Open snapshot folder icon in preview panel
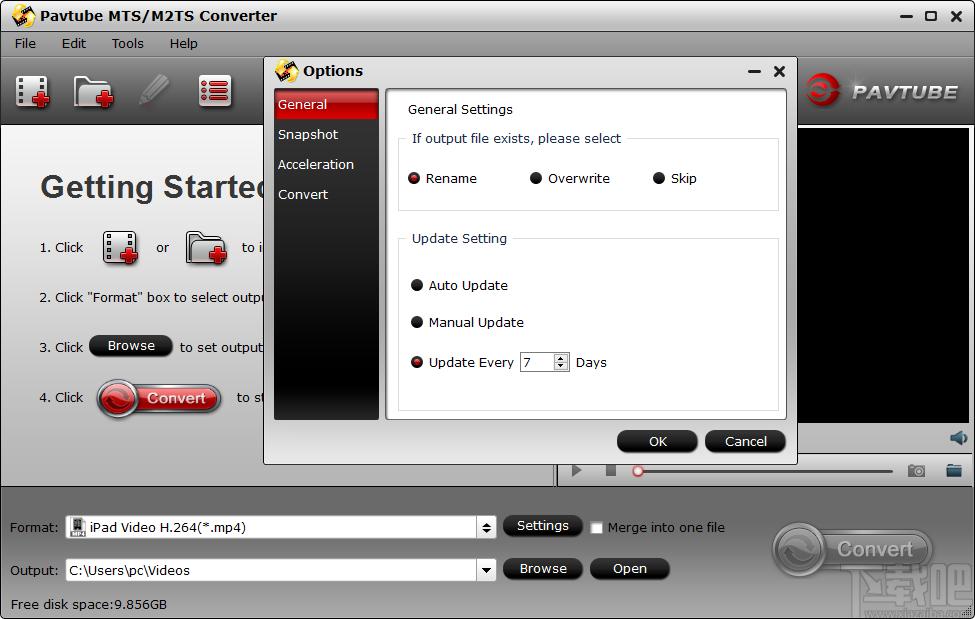The width and height of the screenshot is (975, 619). pos(954,470)
